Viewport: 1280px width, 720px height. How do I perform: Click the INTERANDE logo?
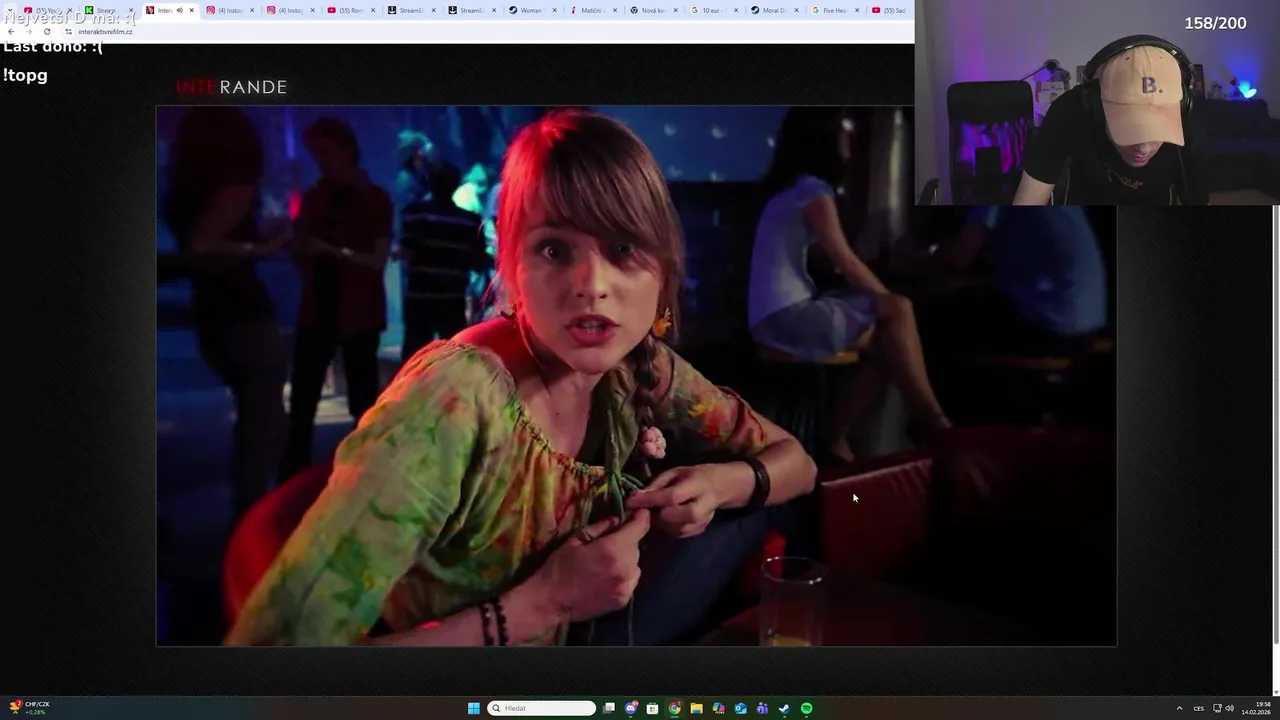tap(231, 87)
